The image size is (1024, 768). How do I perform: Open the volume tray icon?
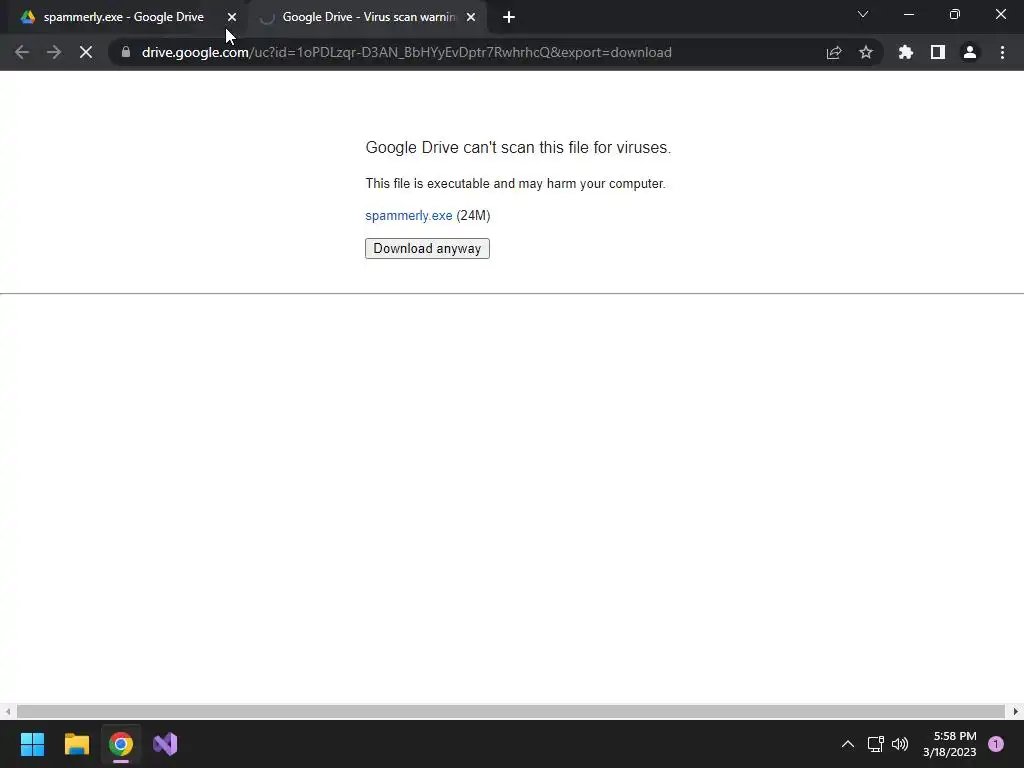[x=900, y=744]
